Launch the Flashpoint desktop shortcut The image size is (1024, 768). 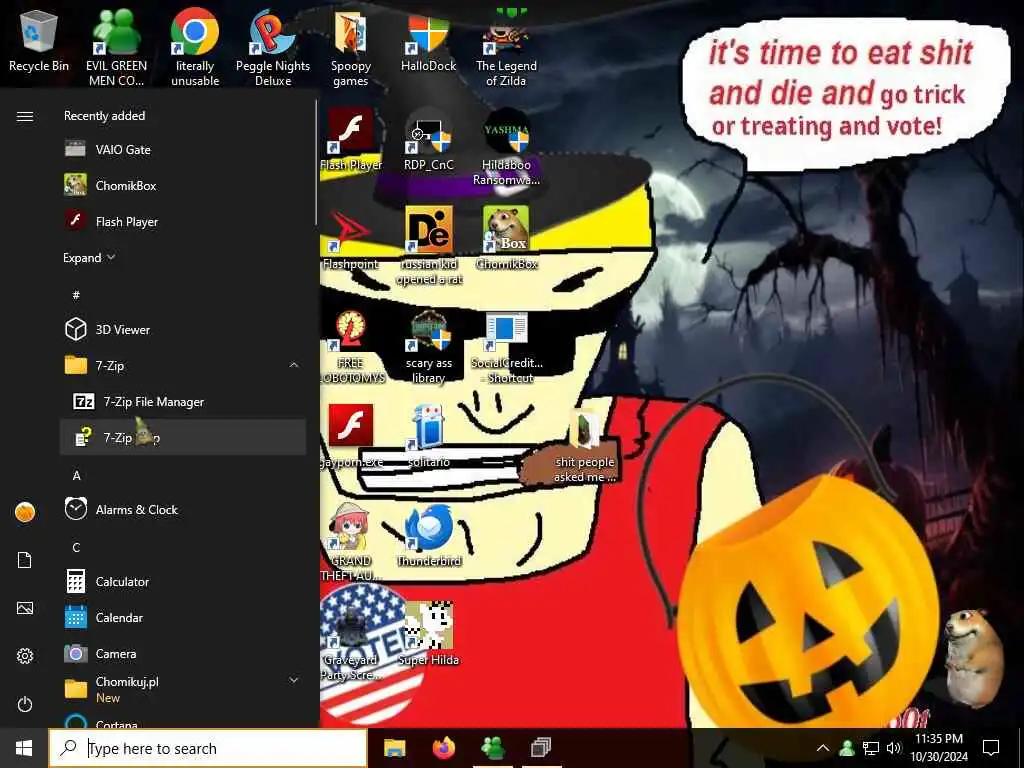(351, 238)
